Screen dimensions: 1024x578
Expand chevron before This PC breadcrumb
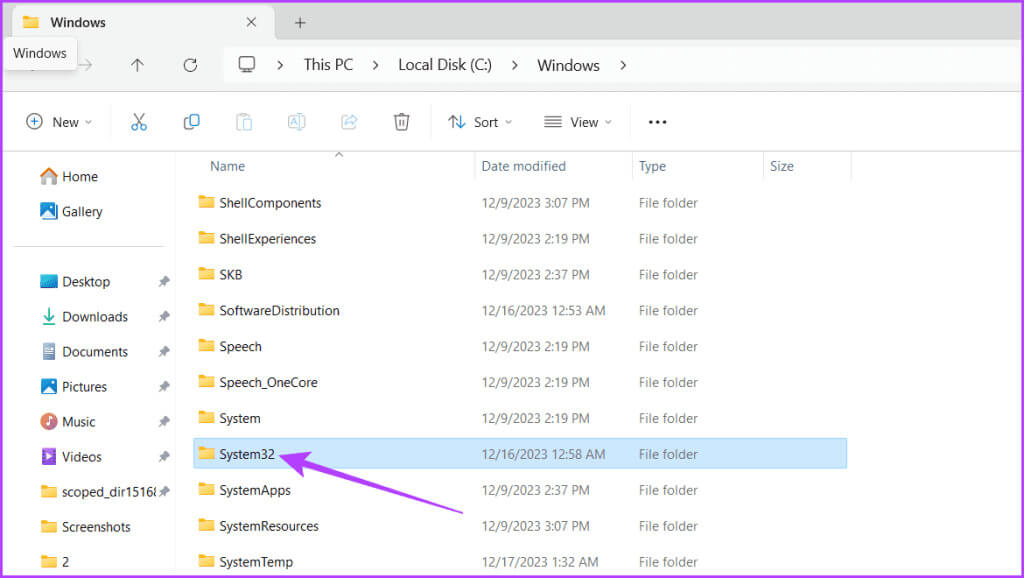pyautogui.click(x=280, y=65)
